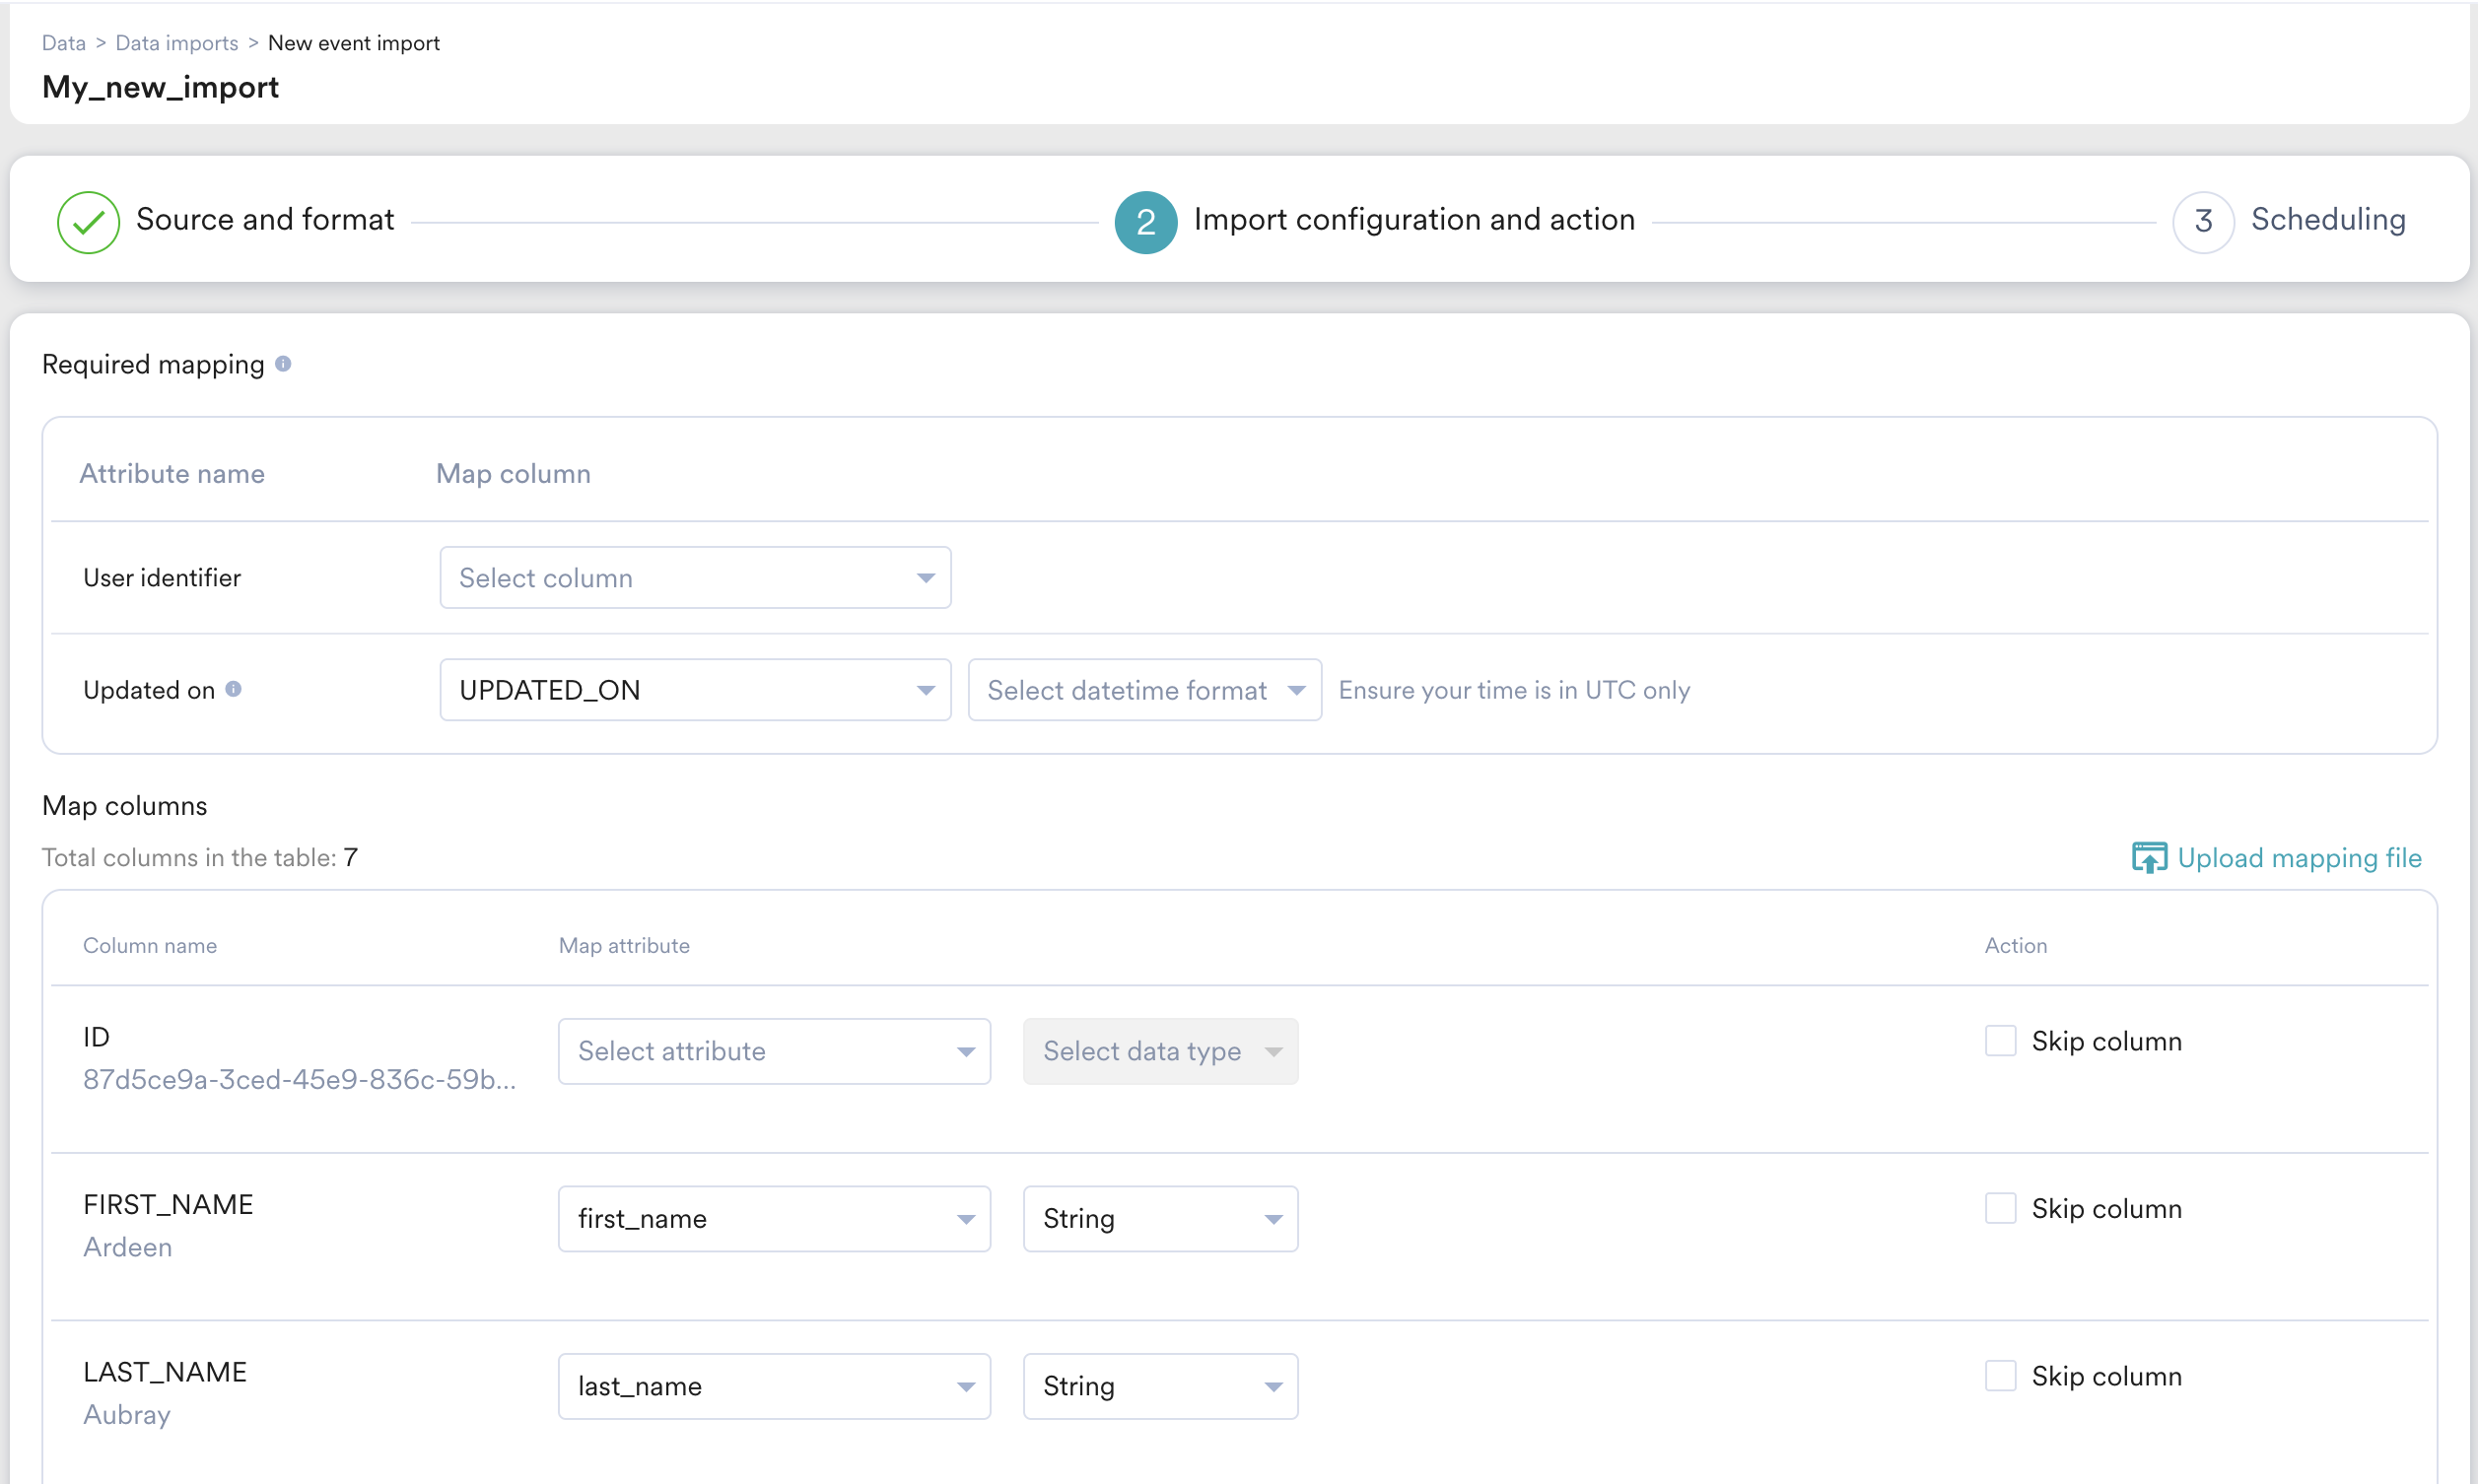Check Skip column for LAST_NAME row
Image resolution: width=2478 pixels, height=1484 pixels.
pos(2000,1376)
